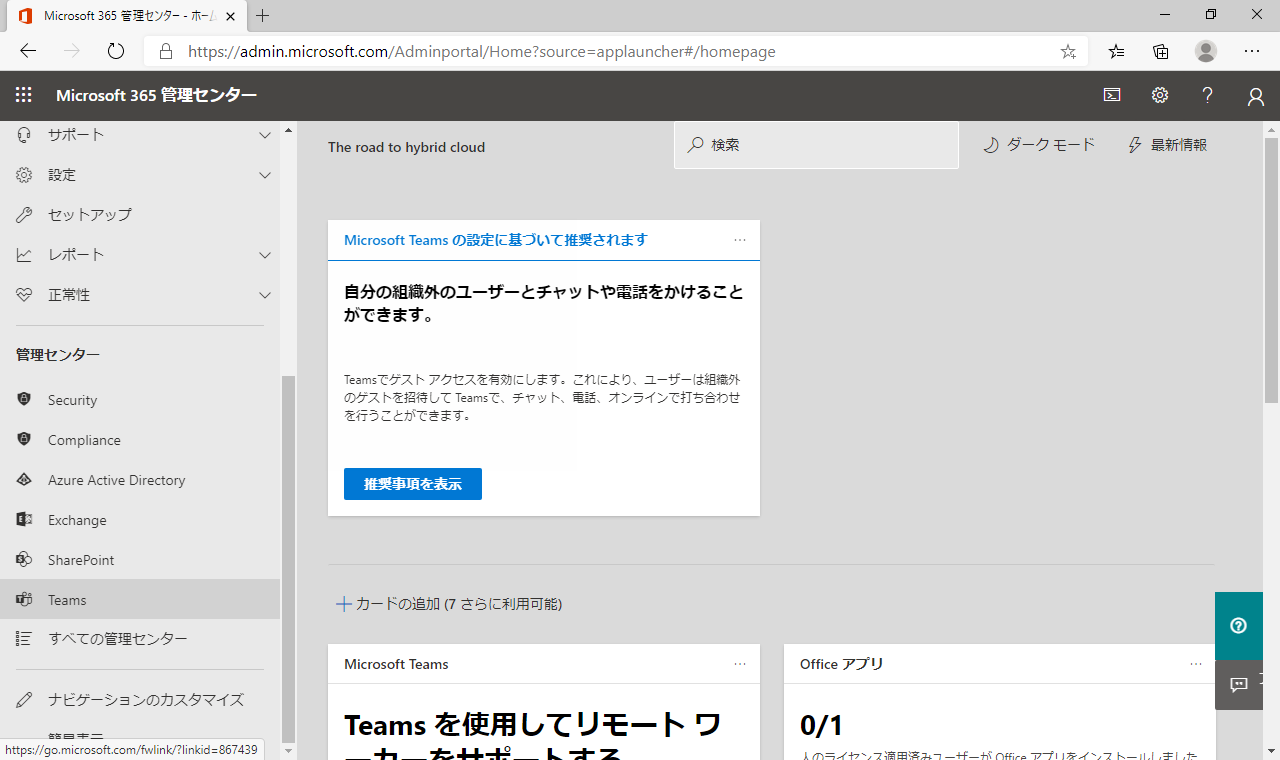Click カードの追加 link
Image resolution: width=1280 pixels, height=760 pixels.
pyautogui.click(x=449, y=604)
